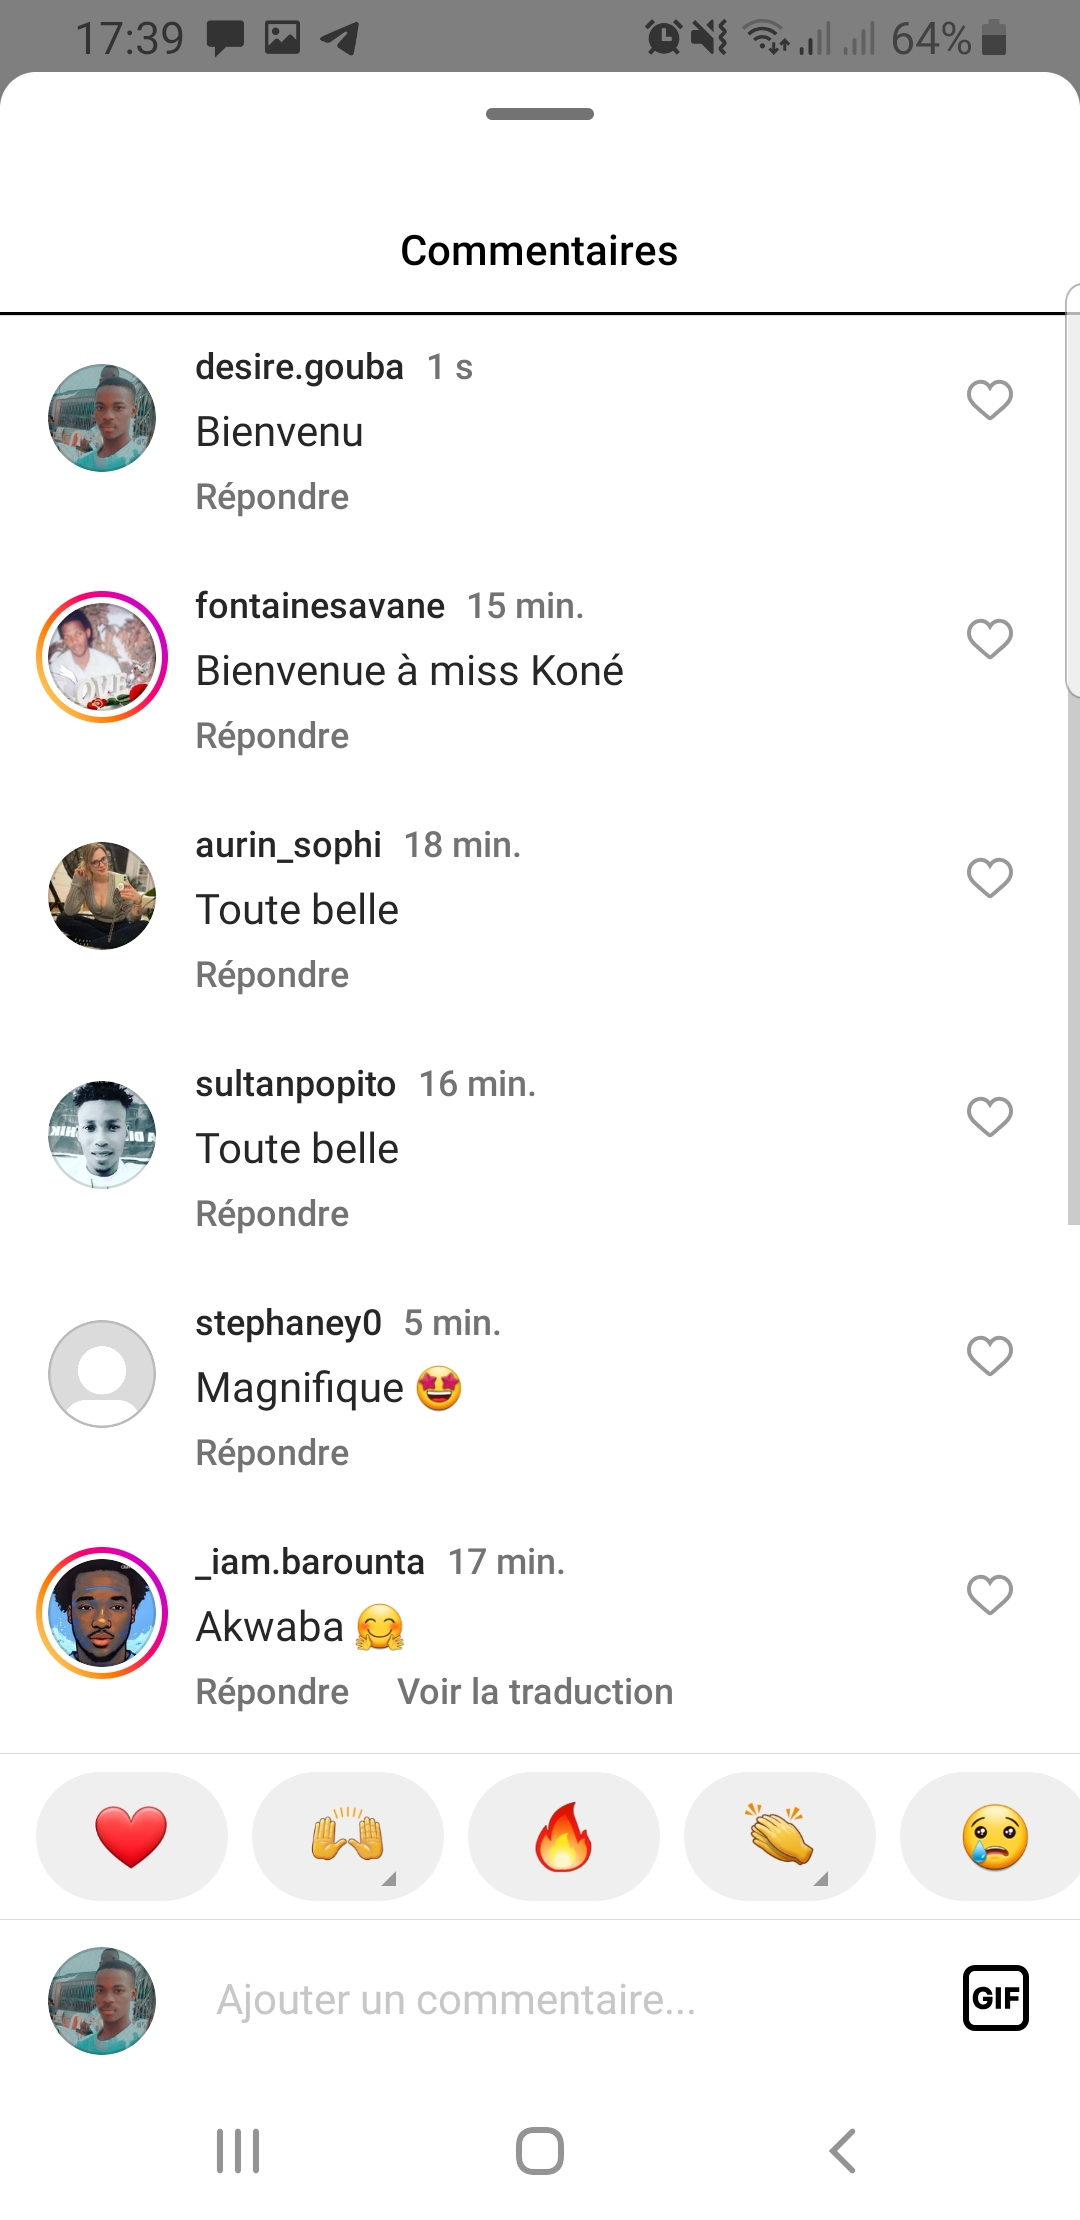This screenshot has width=1080, height=2220.
Task: Choose the clapping hands emoji
Action: tap(779, 1836)
